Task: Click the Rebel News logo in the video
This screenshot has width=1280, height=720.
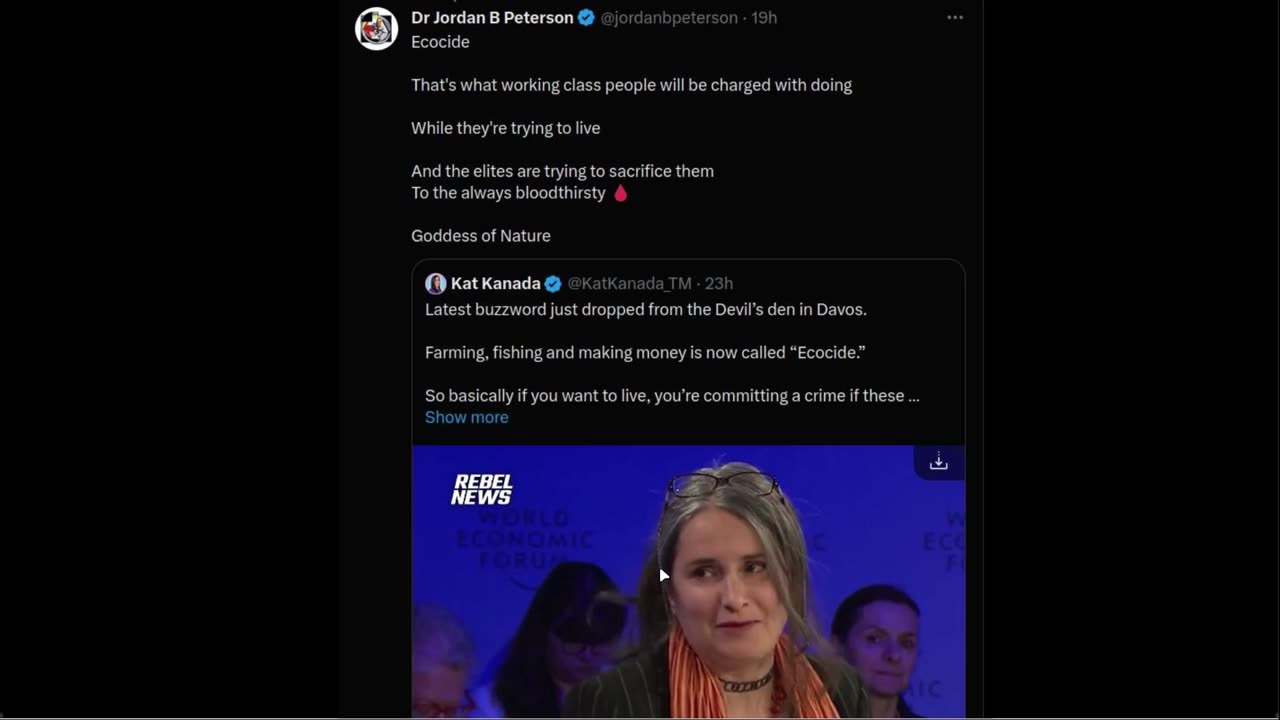Action: [481, 489]
